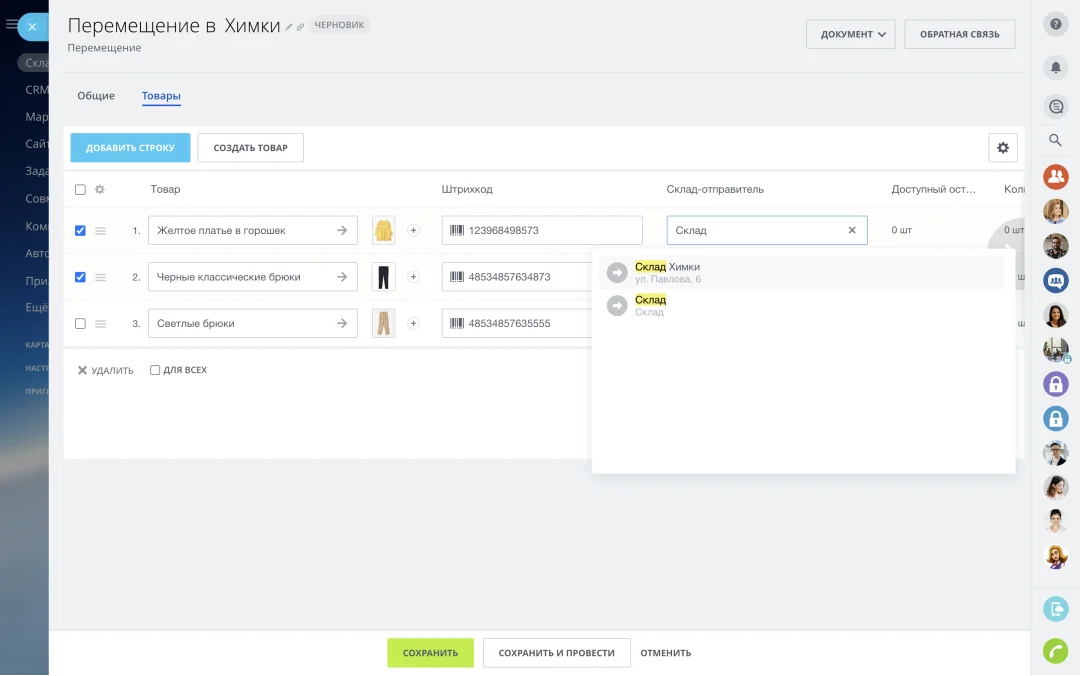
Task: Open table settings gear button
Action: coord(1002,148)
